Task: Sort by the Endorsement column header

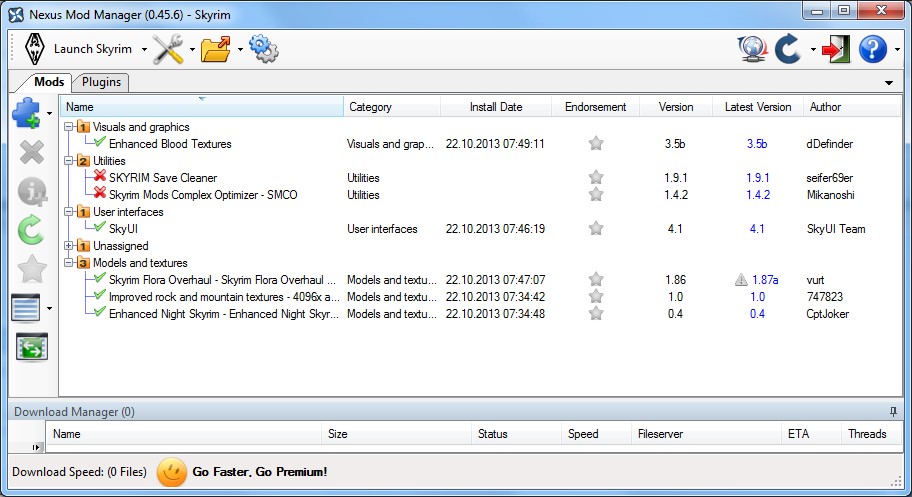Action: tap(596, 106)
